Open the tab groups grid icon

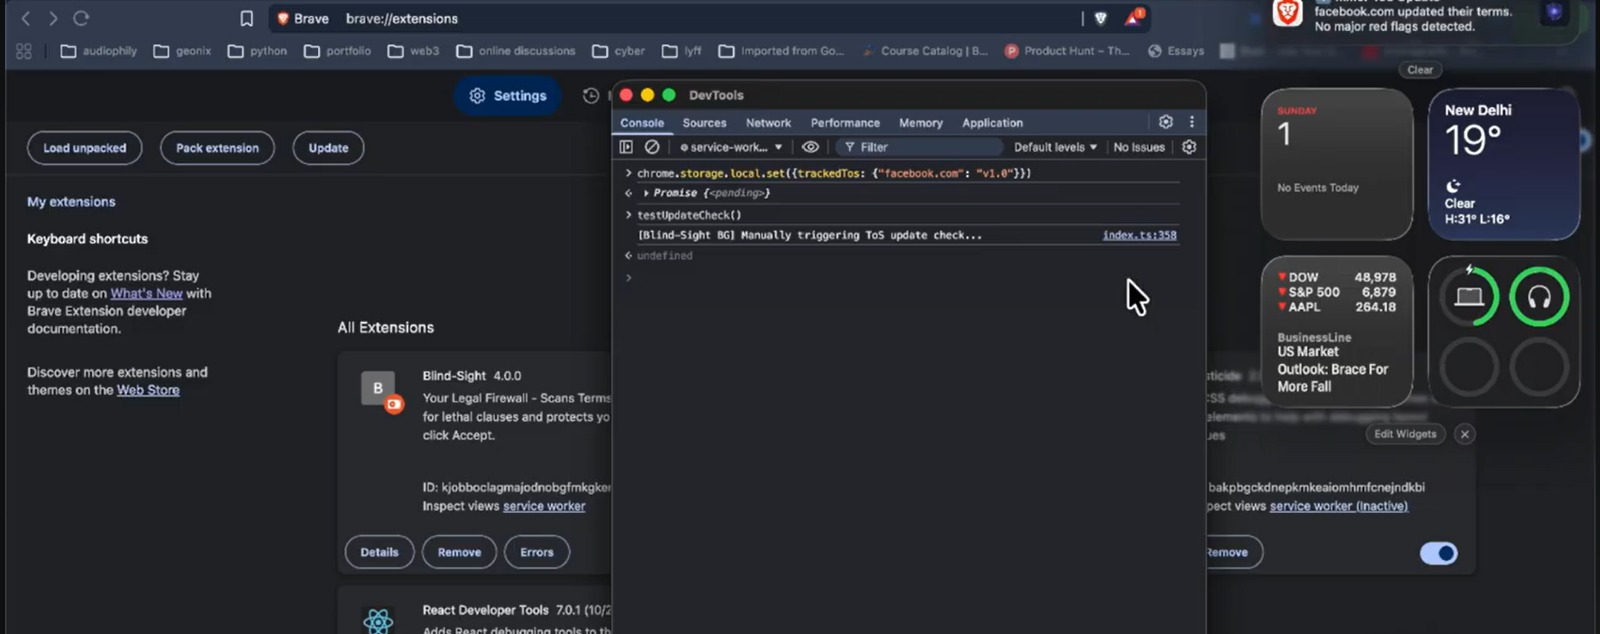pos(24,51)
